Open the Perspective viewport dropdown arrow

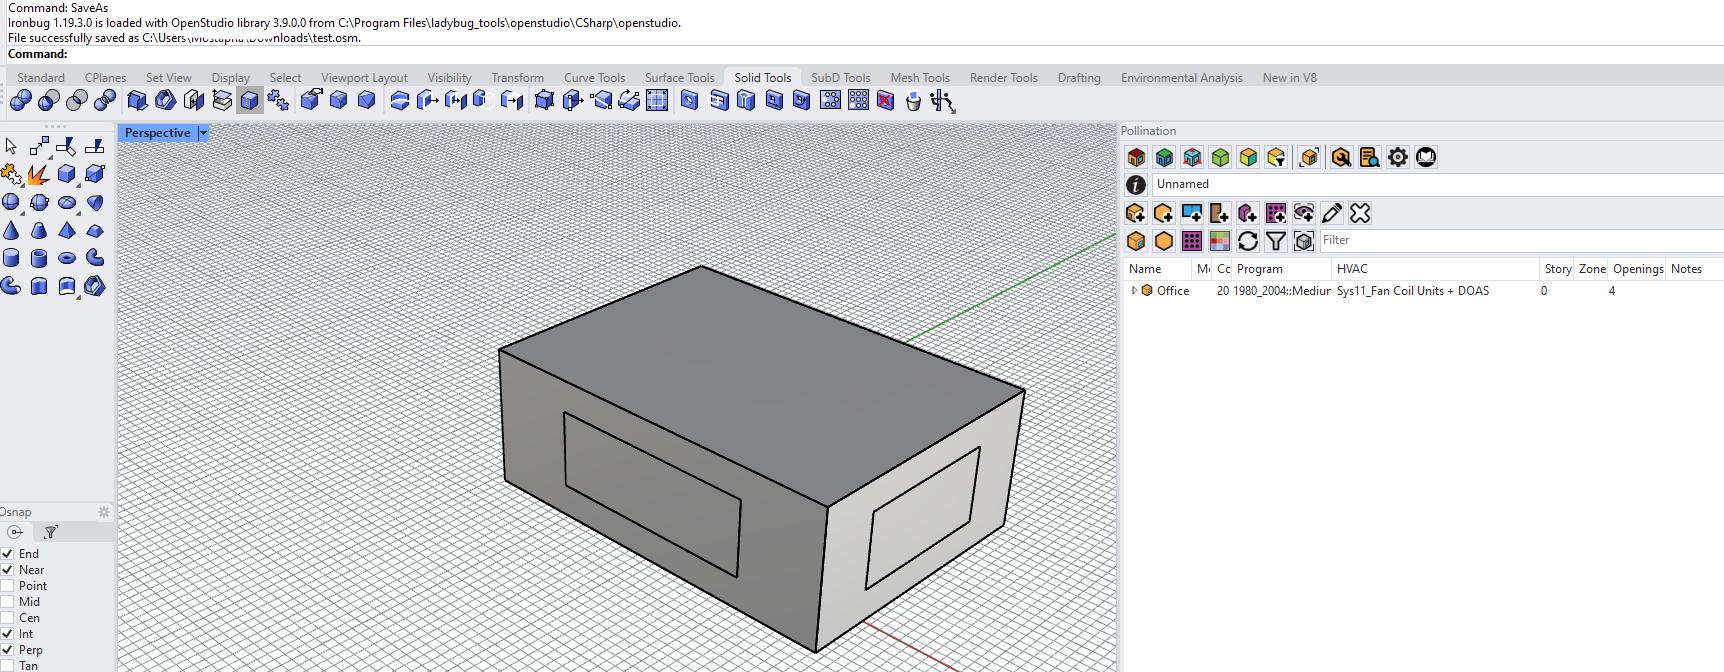pyautogui.click(x=203, y=133)
